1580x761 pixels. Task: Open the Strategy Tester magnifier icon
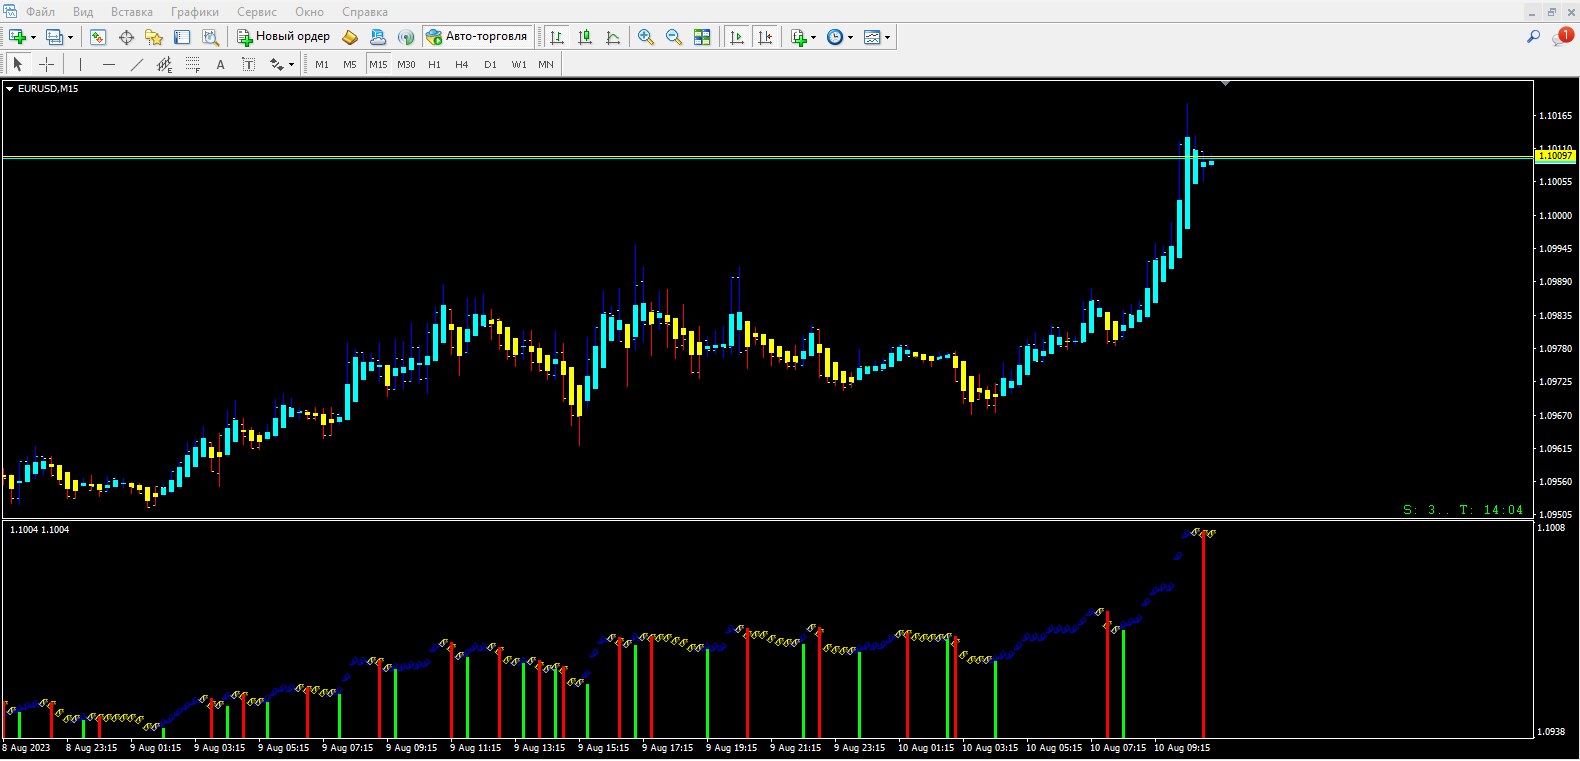(210, 37)
